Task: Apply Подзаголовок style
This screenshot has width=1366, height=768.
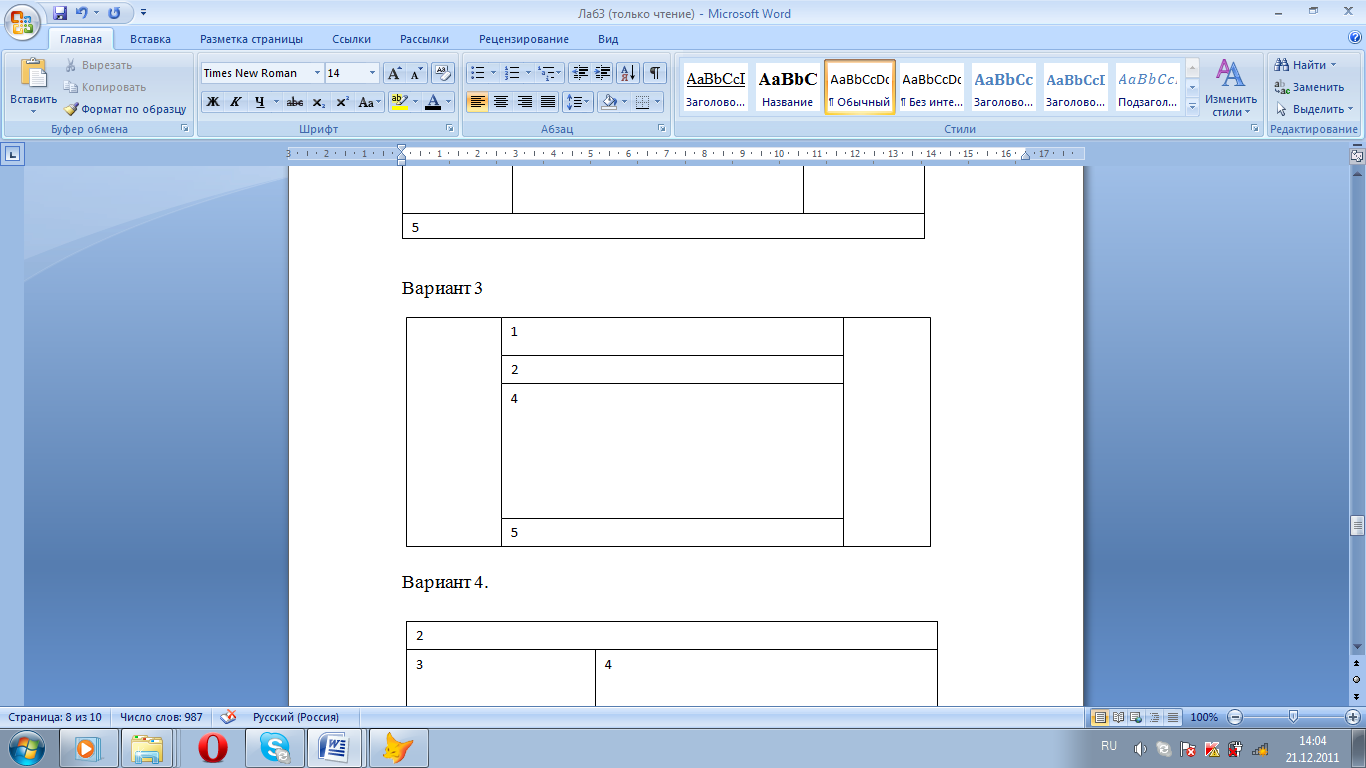Action: (1147, 88)
